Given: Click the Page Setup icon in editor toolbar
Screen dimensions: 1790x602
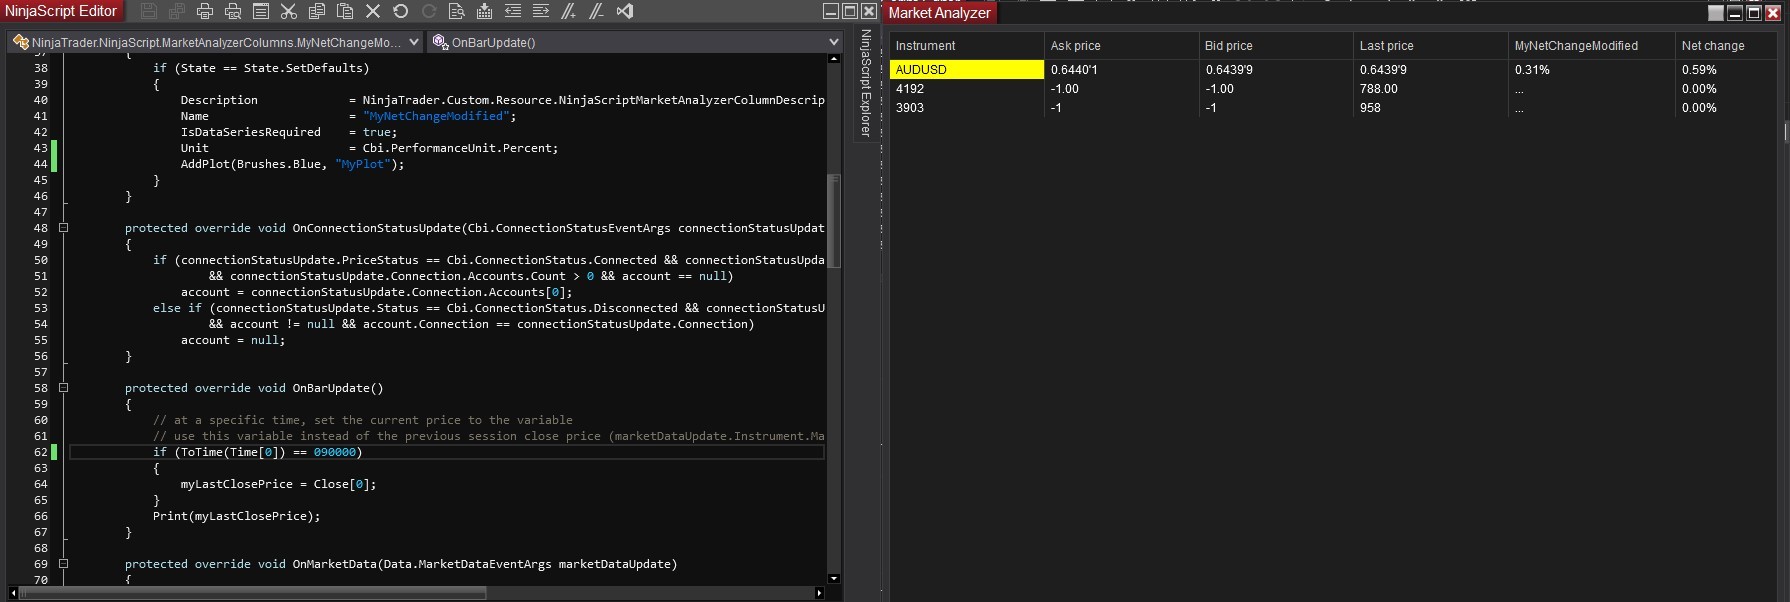Looking at the screenshot, I should (261, 11).
